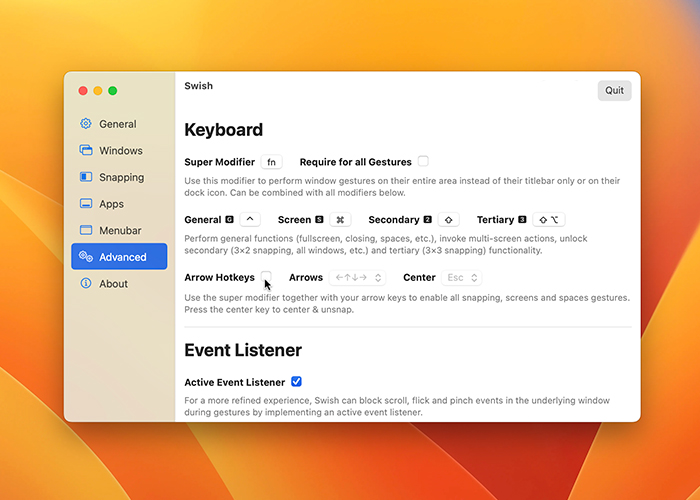Change the Tertiary modifier shift-option keys
This screenshot has height=500, width=700.
(x=549, y=220)
